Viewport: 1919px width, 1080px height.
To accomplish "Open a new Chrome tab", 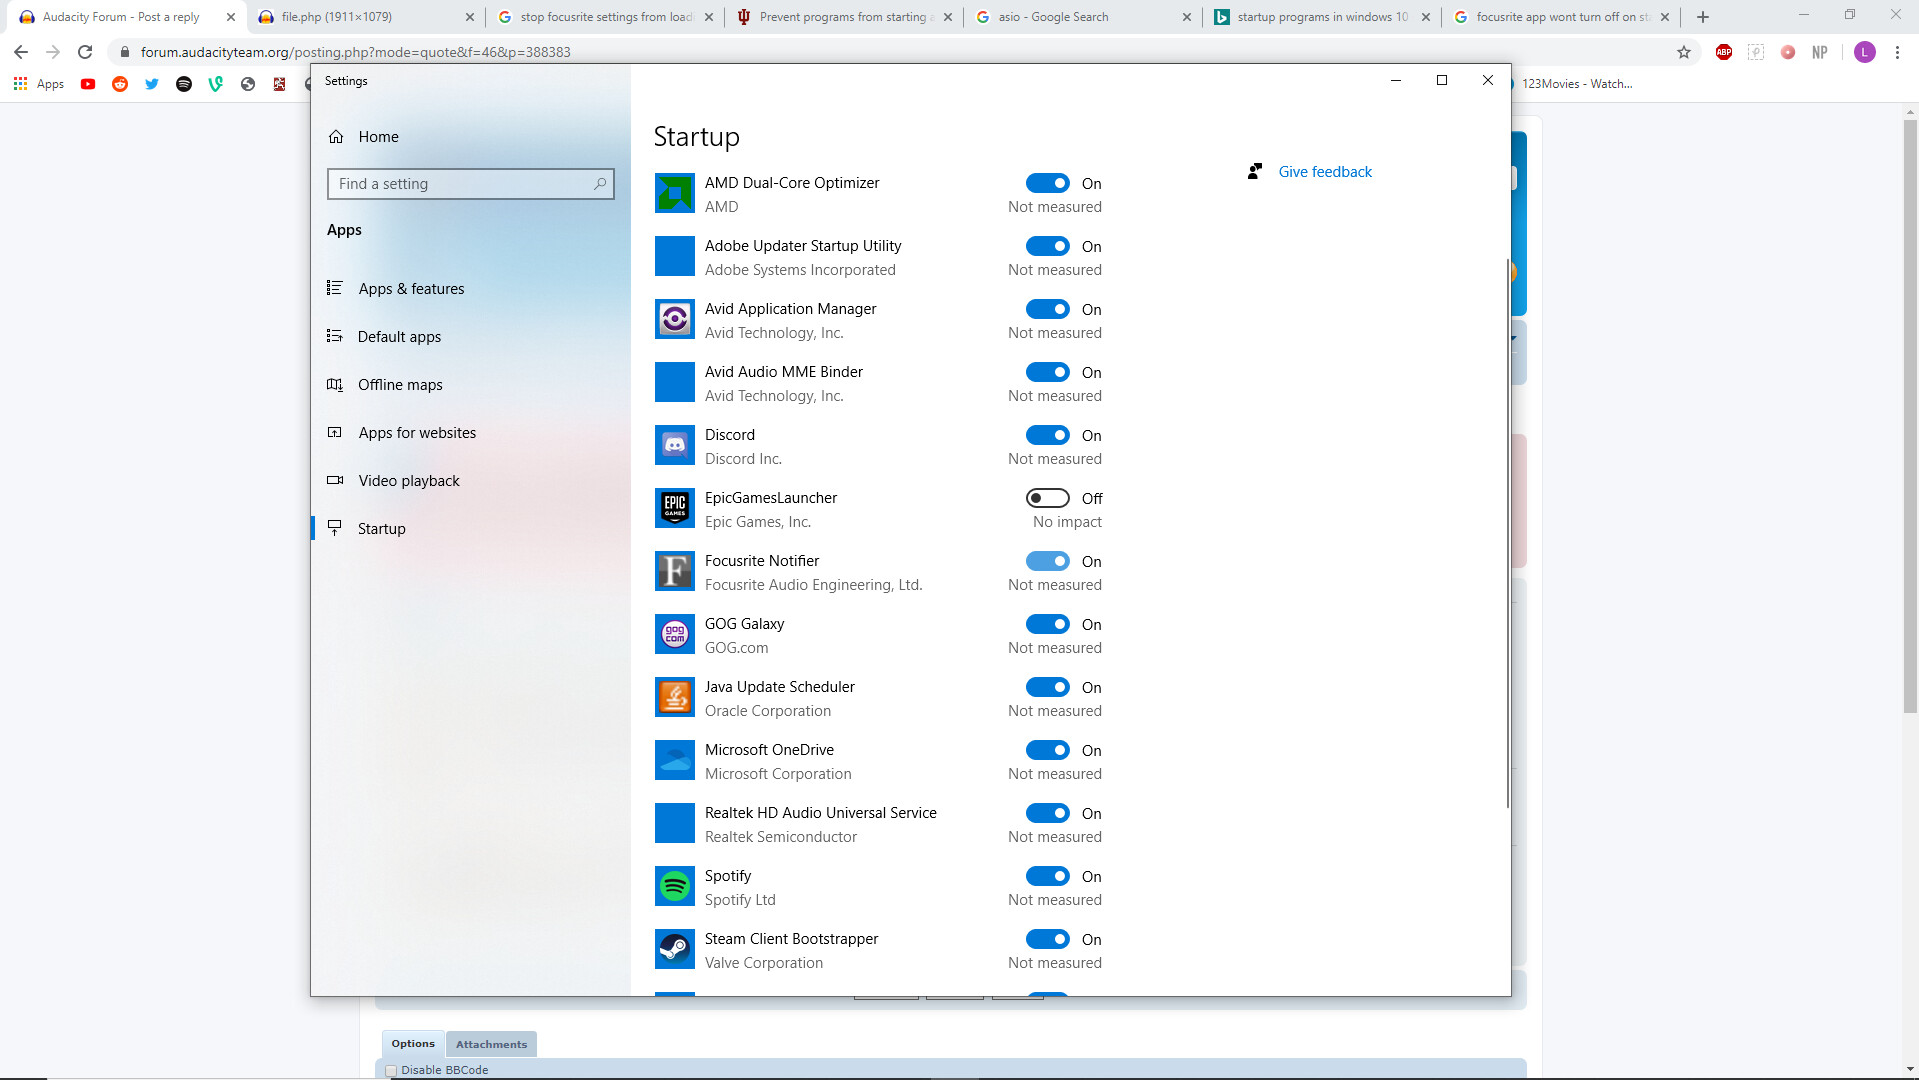I will 1703,17.
